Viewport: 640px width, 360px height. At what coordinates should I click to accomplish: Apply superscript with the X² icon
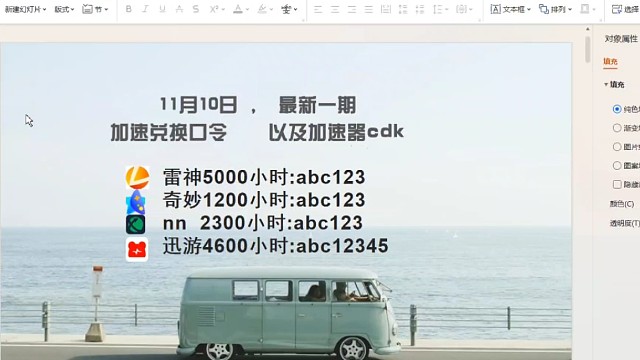pos(214,9)
